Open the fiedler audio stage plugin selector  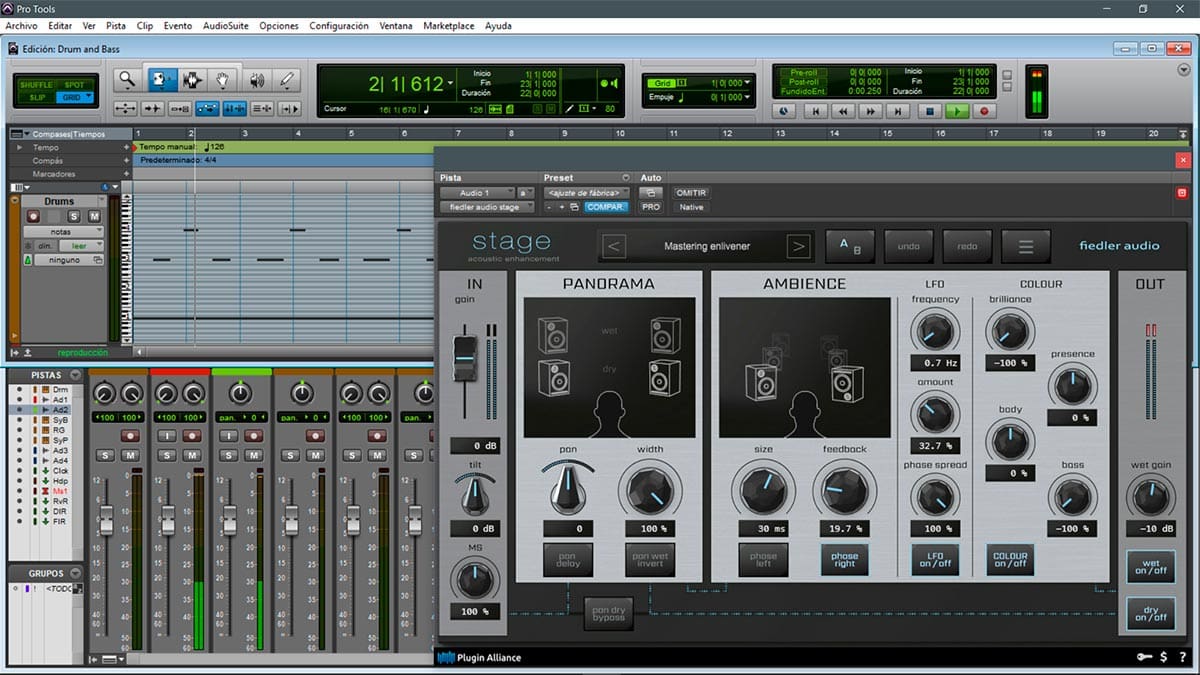[489, 207]
